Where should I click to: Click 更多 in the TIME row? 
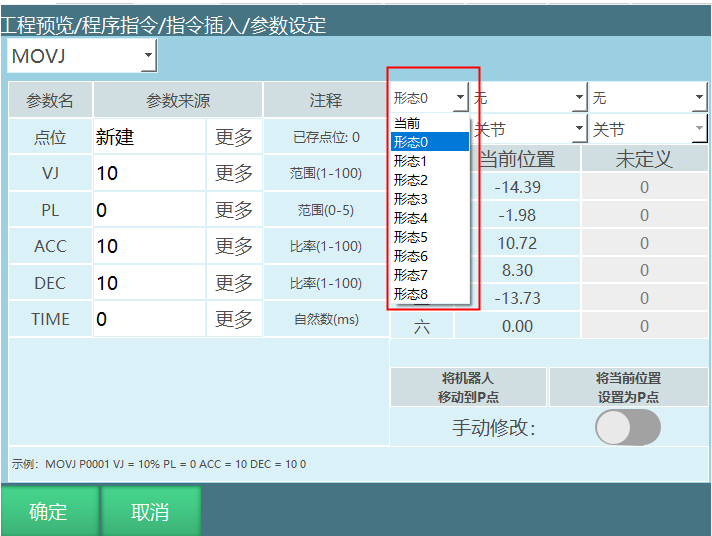pos(234,319)
